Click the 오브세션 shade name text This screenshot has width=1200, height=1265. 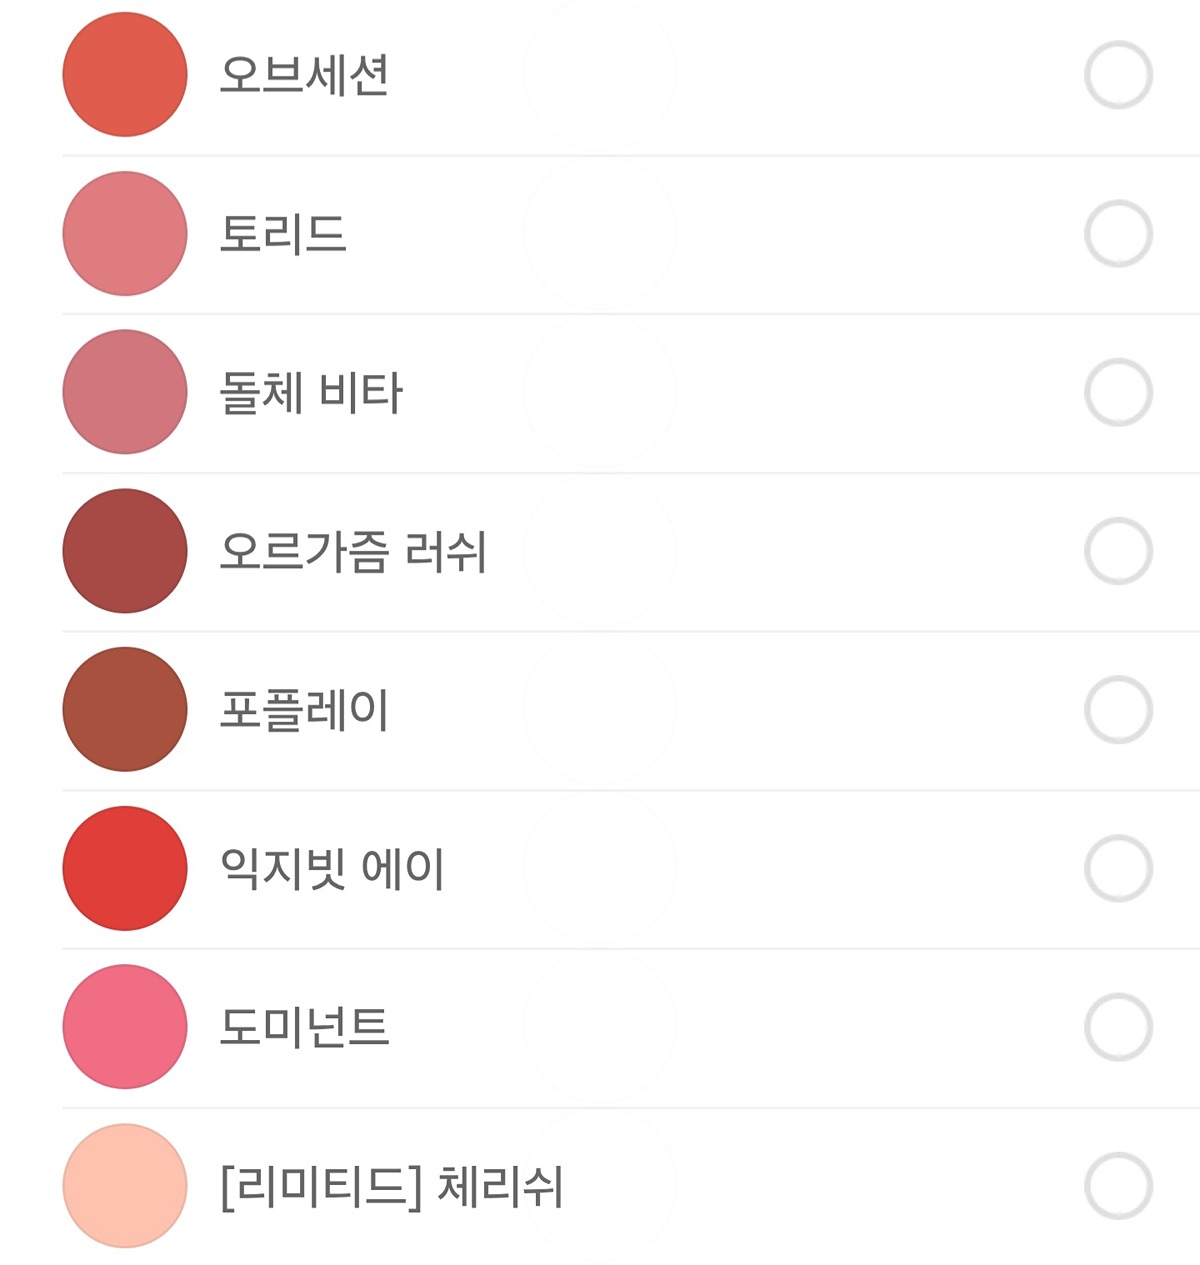pyautogui.click(x=304, y=75)
